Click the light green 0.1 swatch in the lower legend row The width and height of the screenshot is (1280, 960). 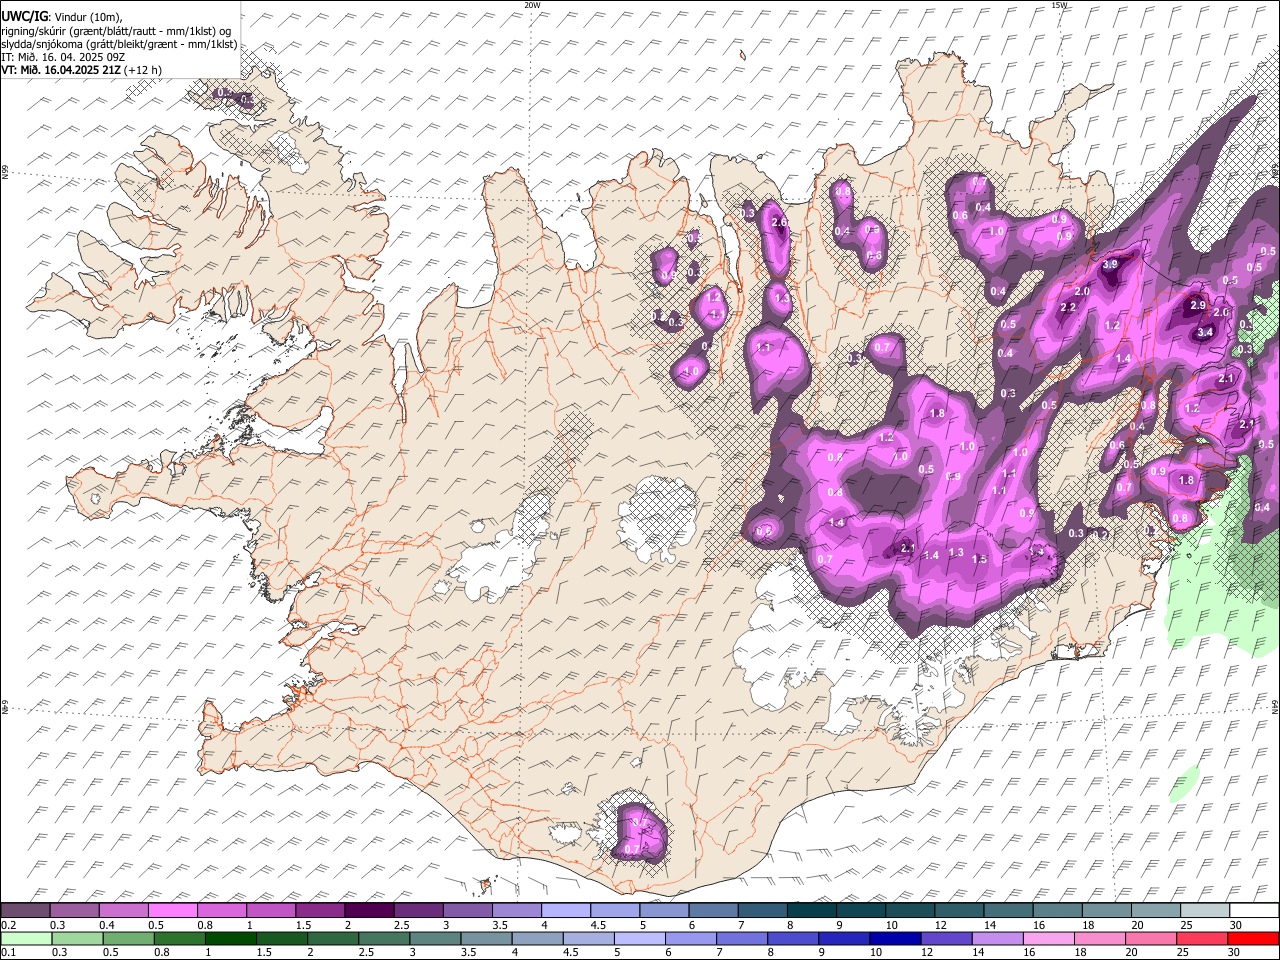26,938
